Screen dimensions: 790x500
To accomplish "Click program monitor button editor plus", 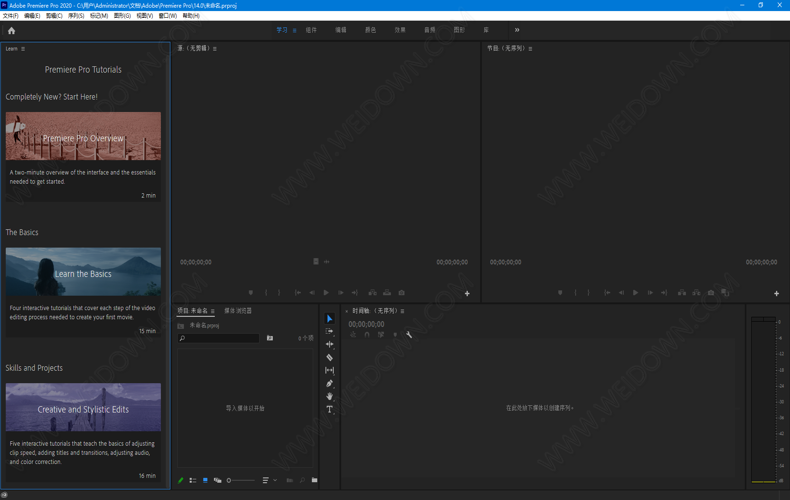I will (x=776, y=293).
